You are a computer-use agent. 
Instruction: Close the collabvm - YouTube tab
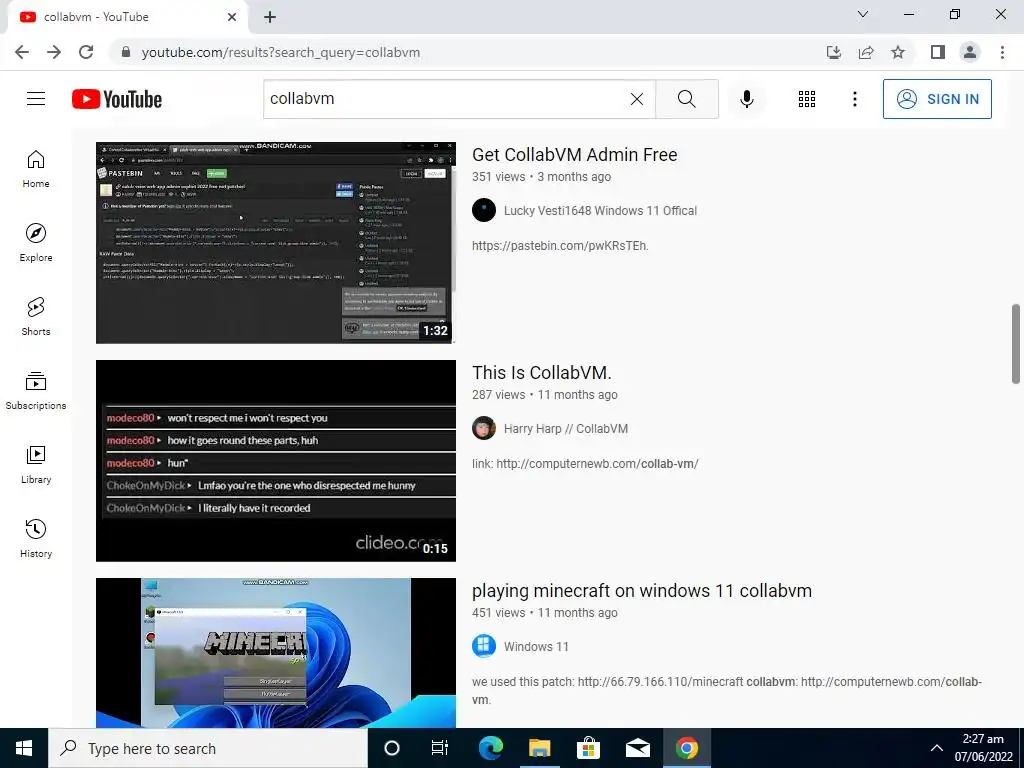[x=232, y=17]
